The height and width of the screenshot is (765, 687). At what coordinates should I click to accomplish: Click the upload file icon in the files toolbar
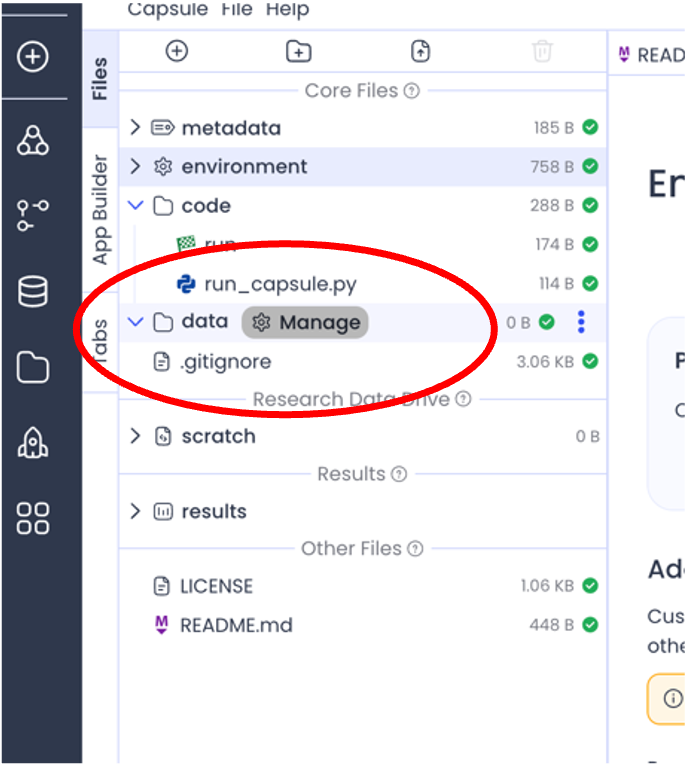pos(420,51)
